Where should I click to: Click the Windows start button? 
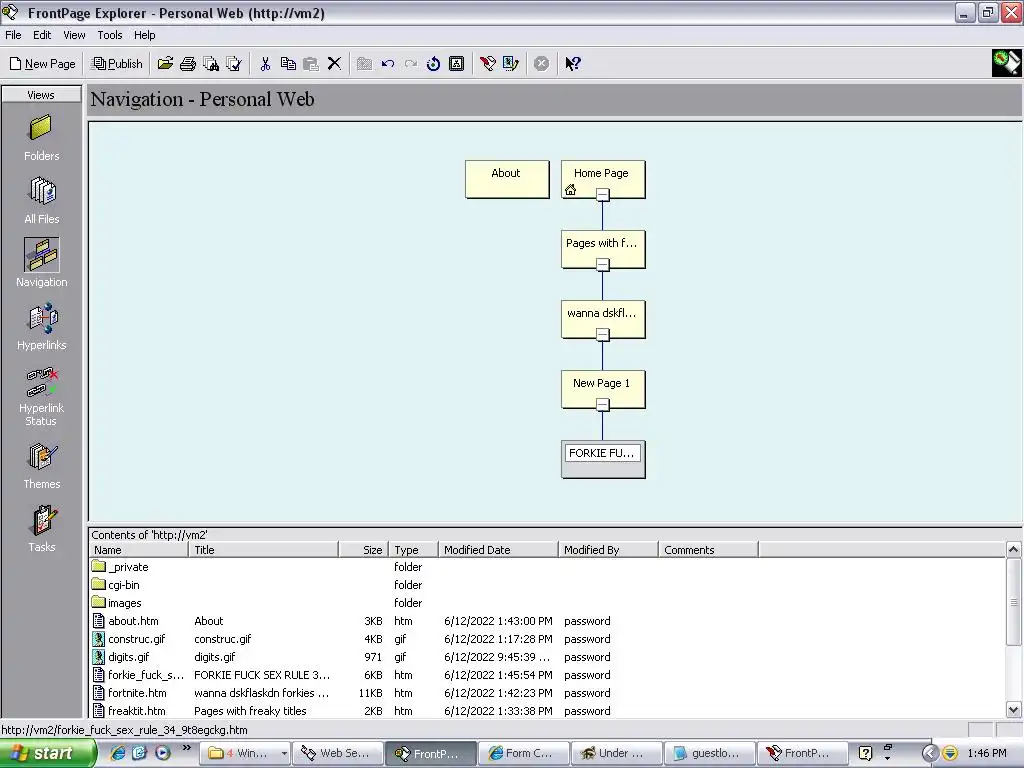point(47,754)
